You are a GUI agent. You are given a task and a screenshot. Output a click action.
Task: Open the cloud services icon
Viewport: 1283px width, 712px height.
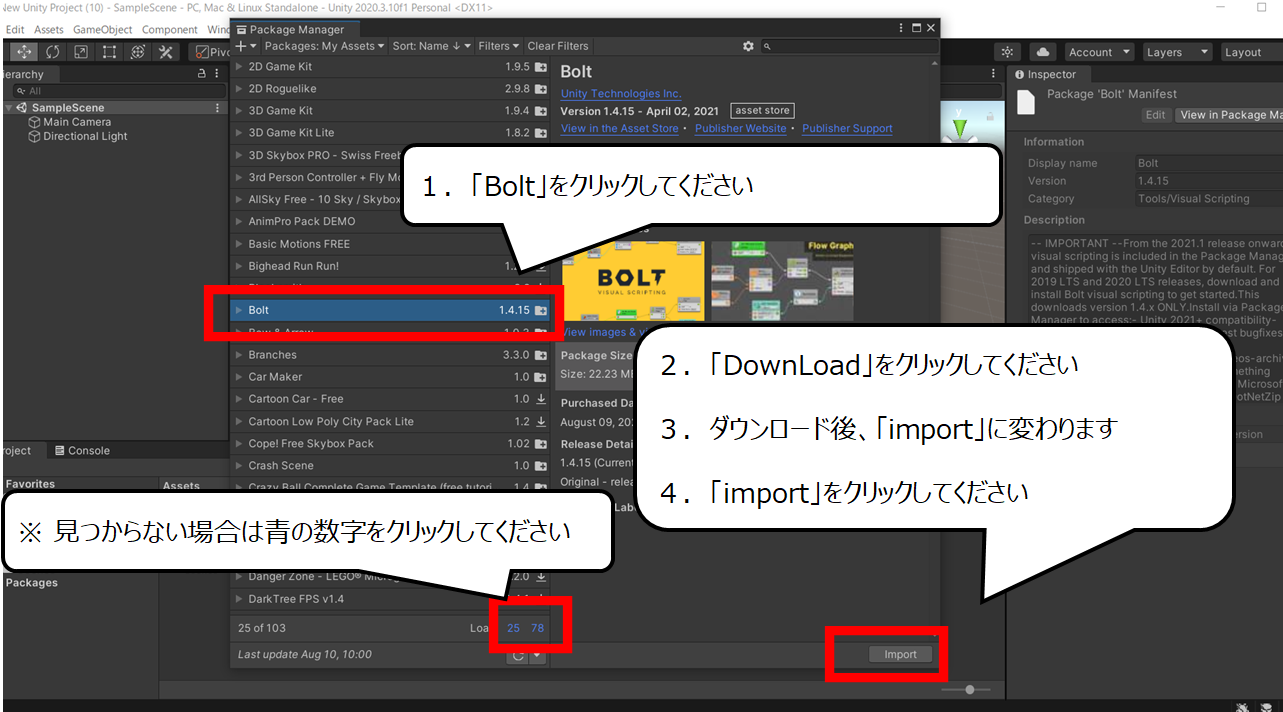[1043, 52]
